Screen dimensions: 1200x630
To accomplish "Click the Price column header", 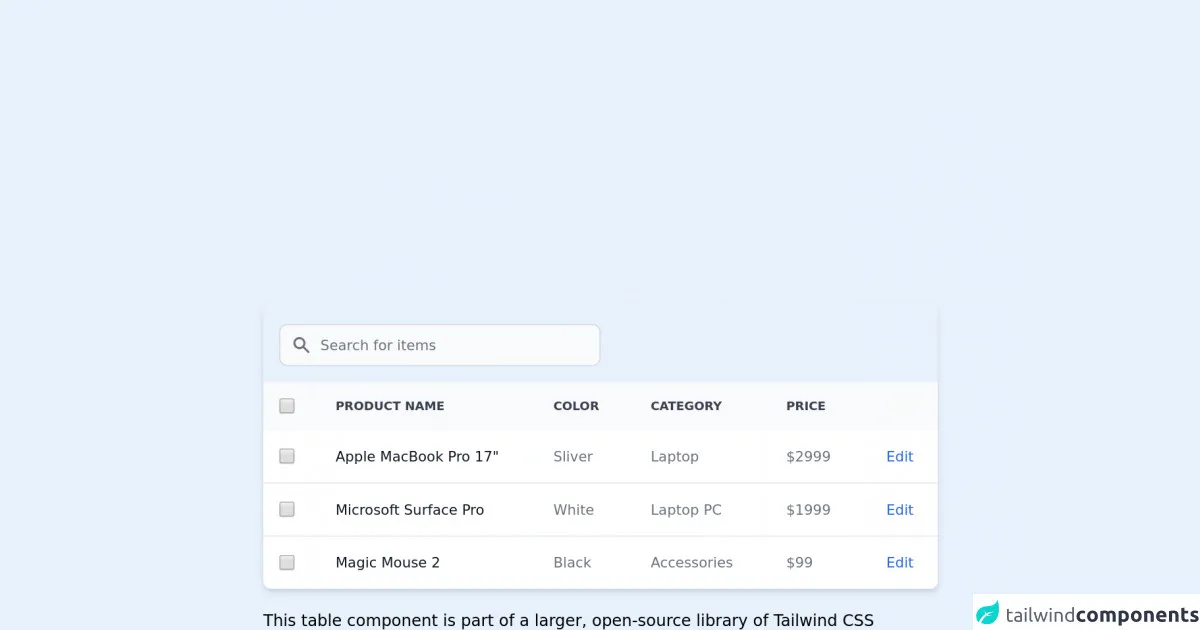I will click(806, 406).
